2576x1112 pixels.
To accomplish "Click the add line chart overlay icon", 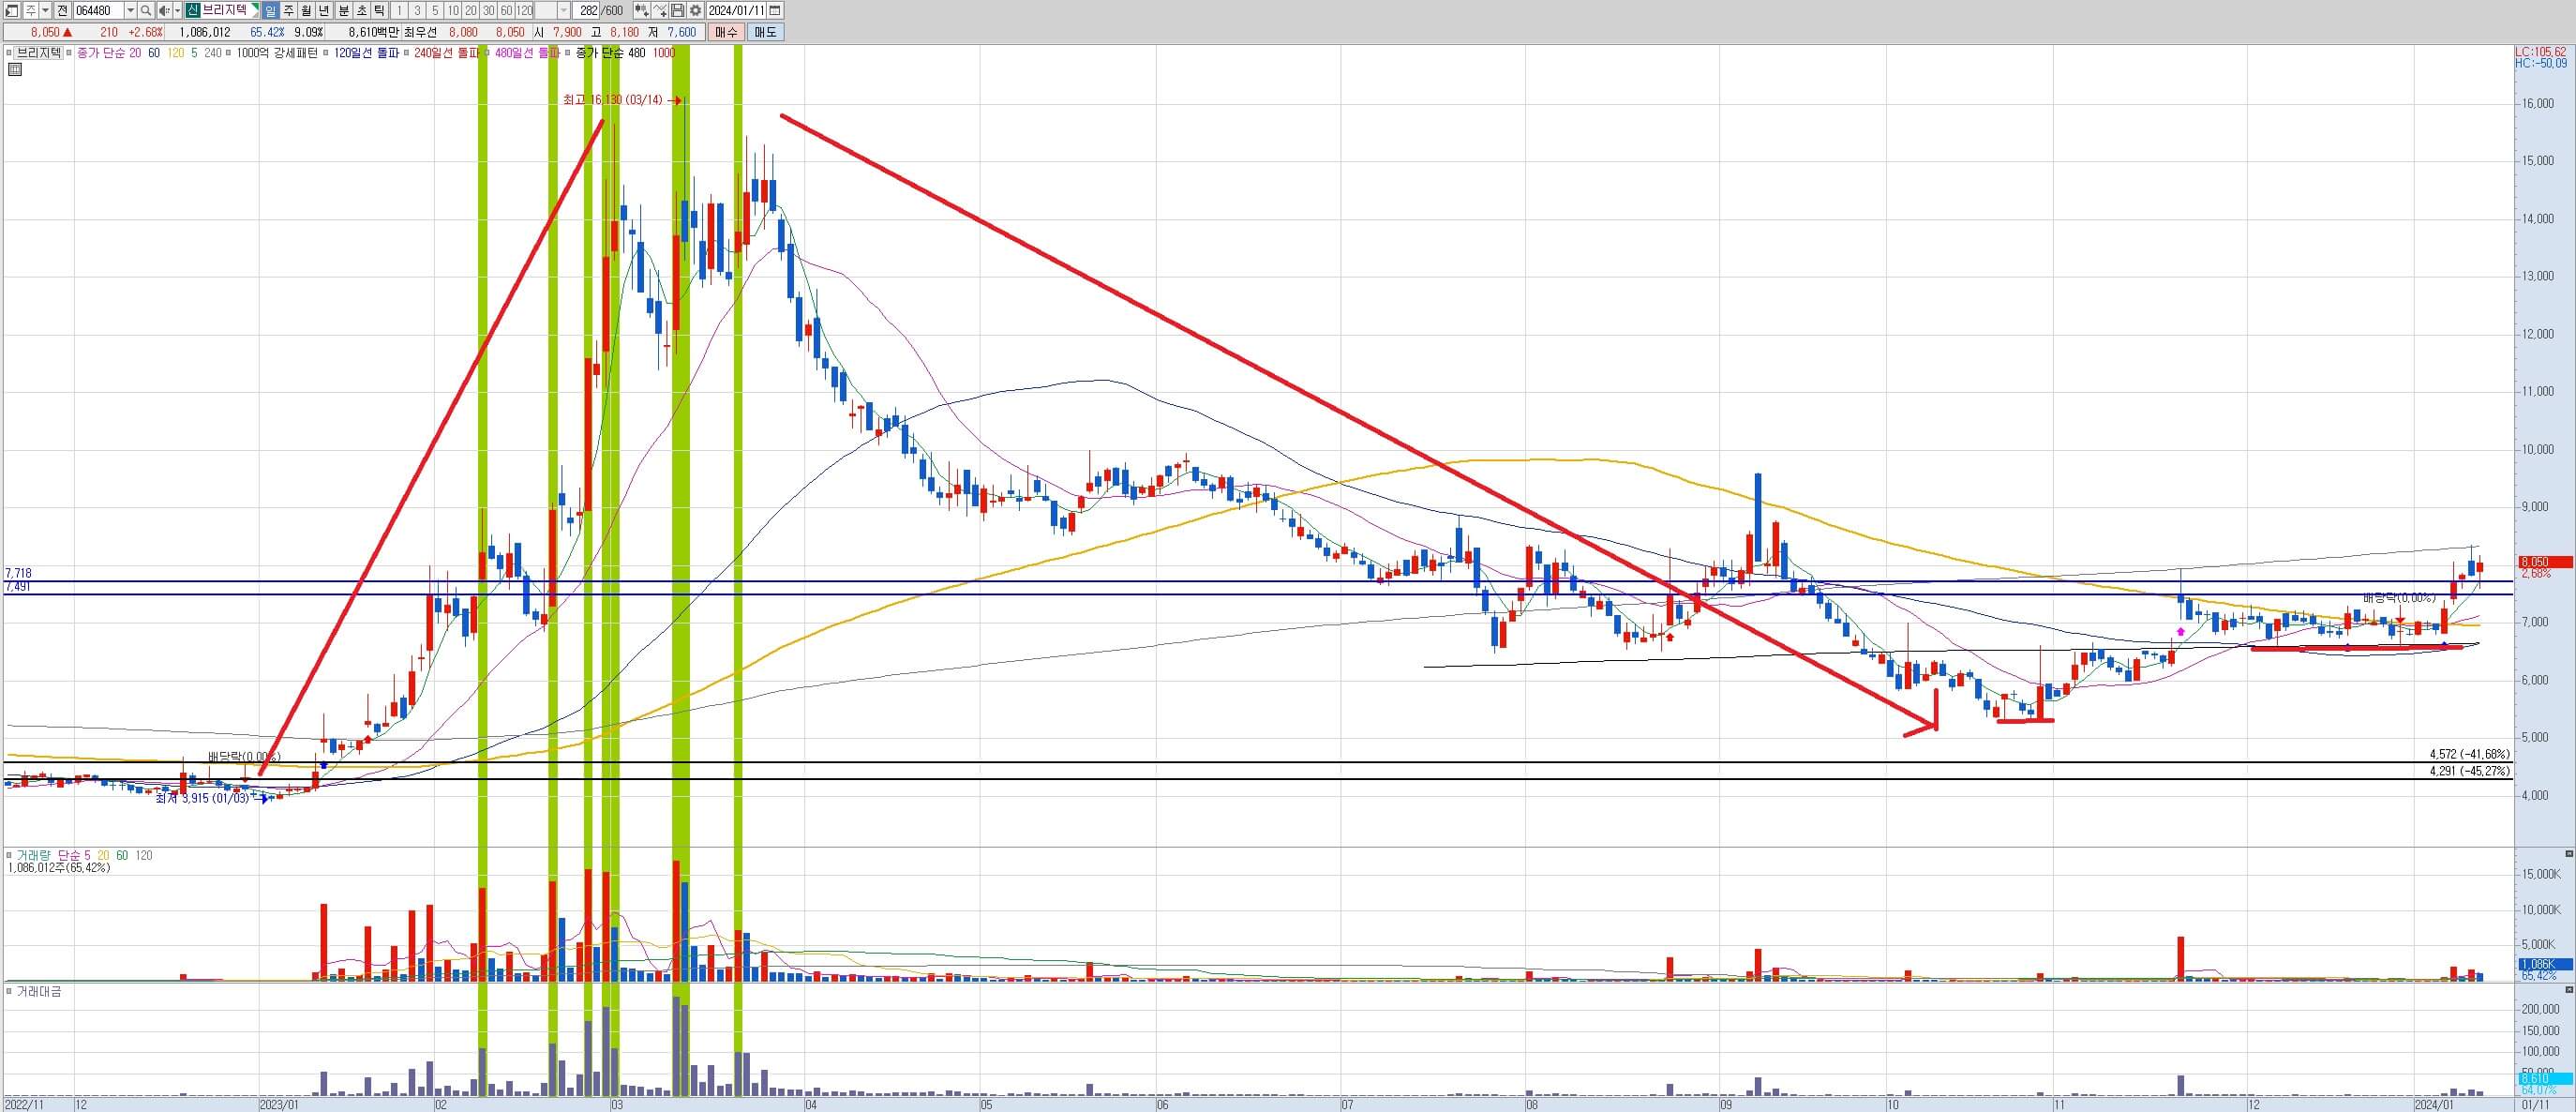I will point(659,11).
